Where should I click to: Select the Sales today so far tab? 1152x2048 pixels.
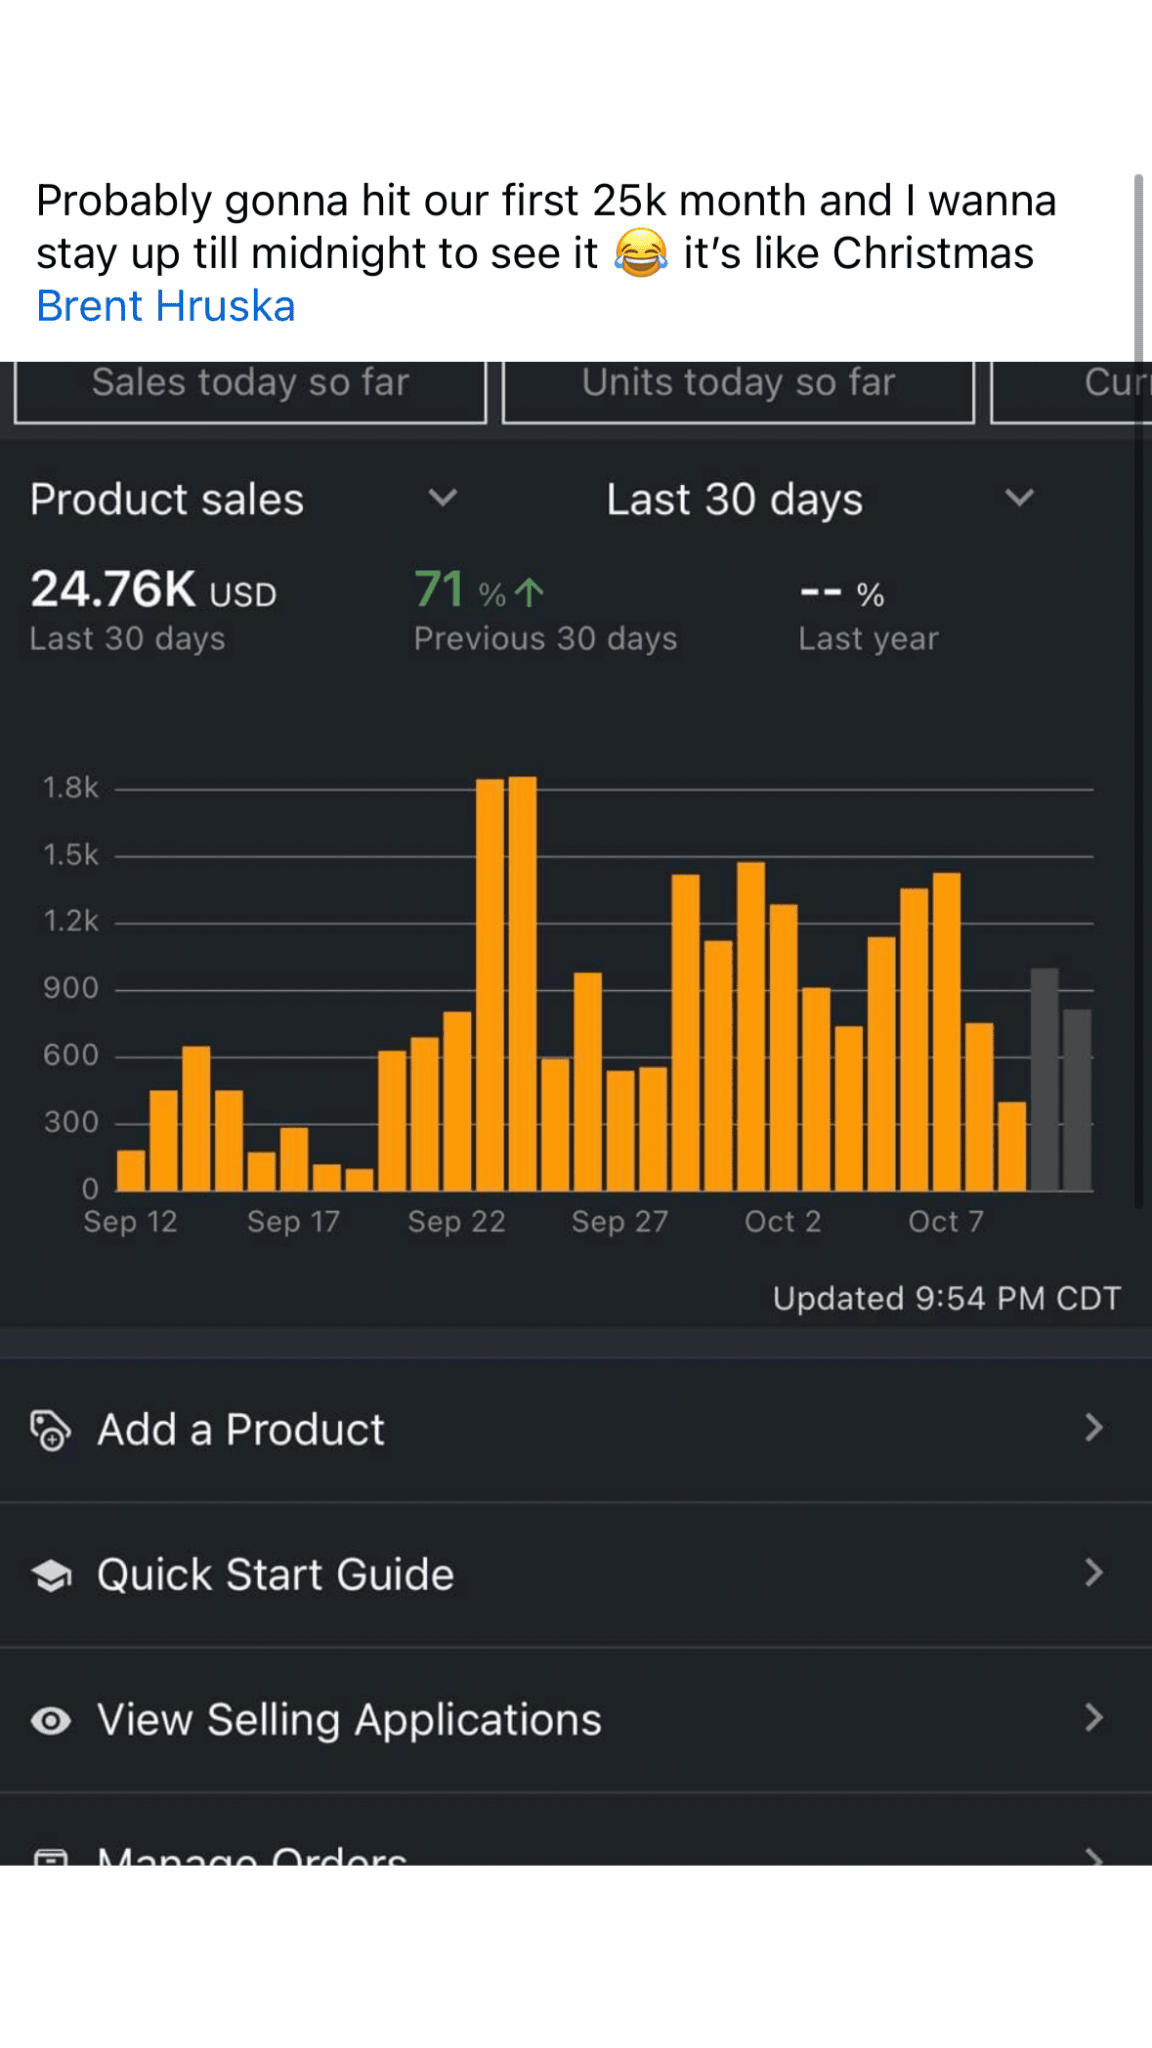click(250, 385)
